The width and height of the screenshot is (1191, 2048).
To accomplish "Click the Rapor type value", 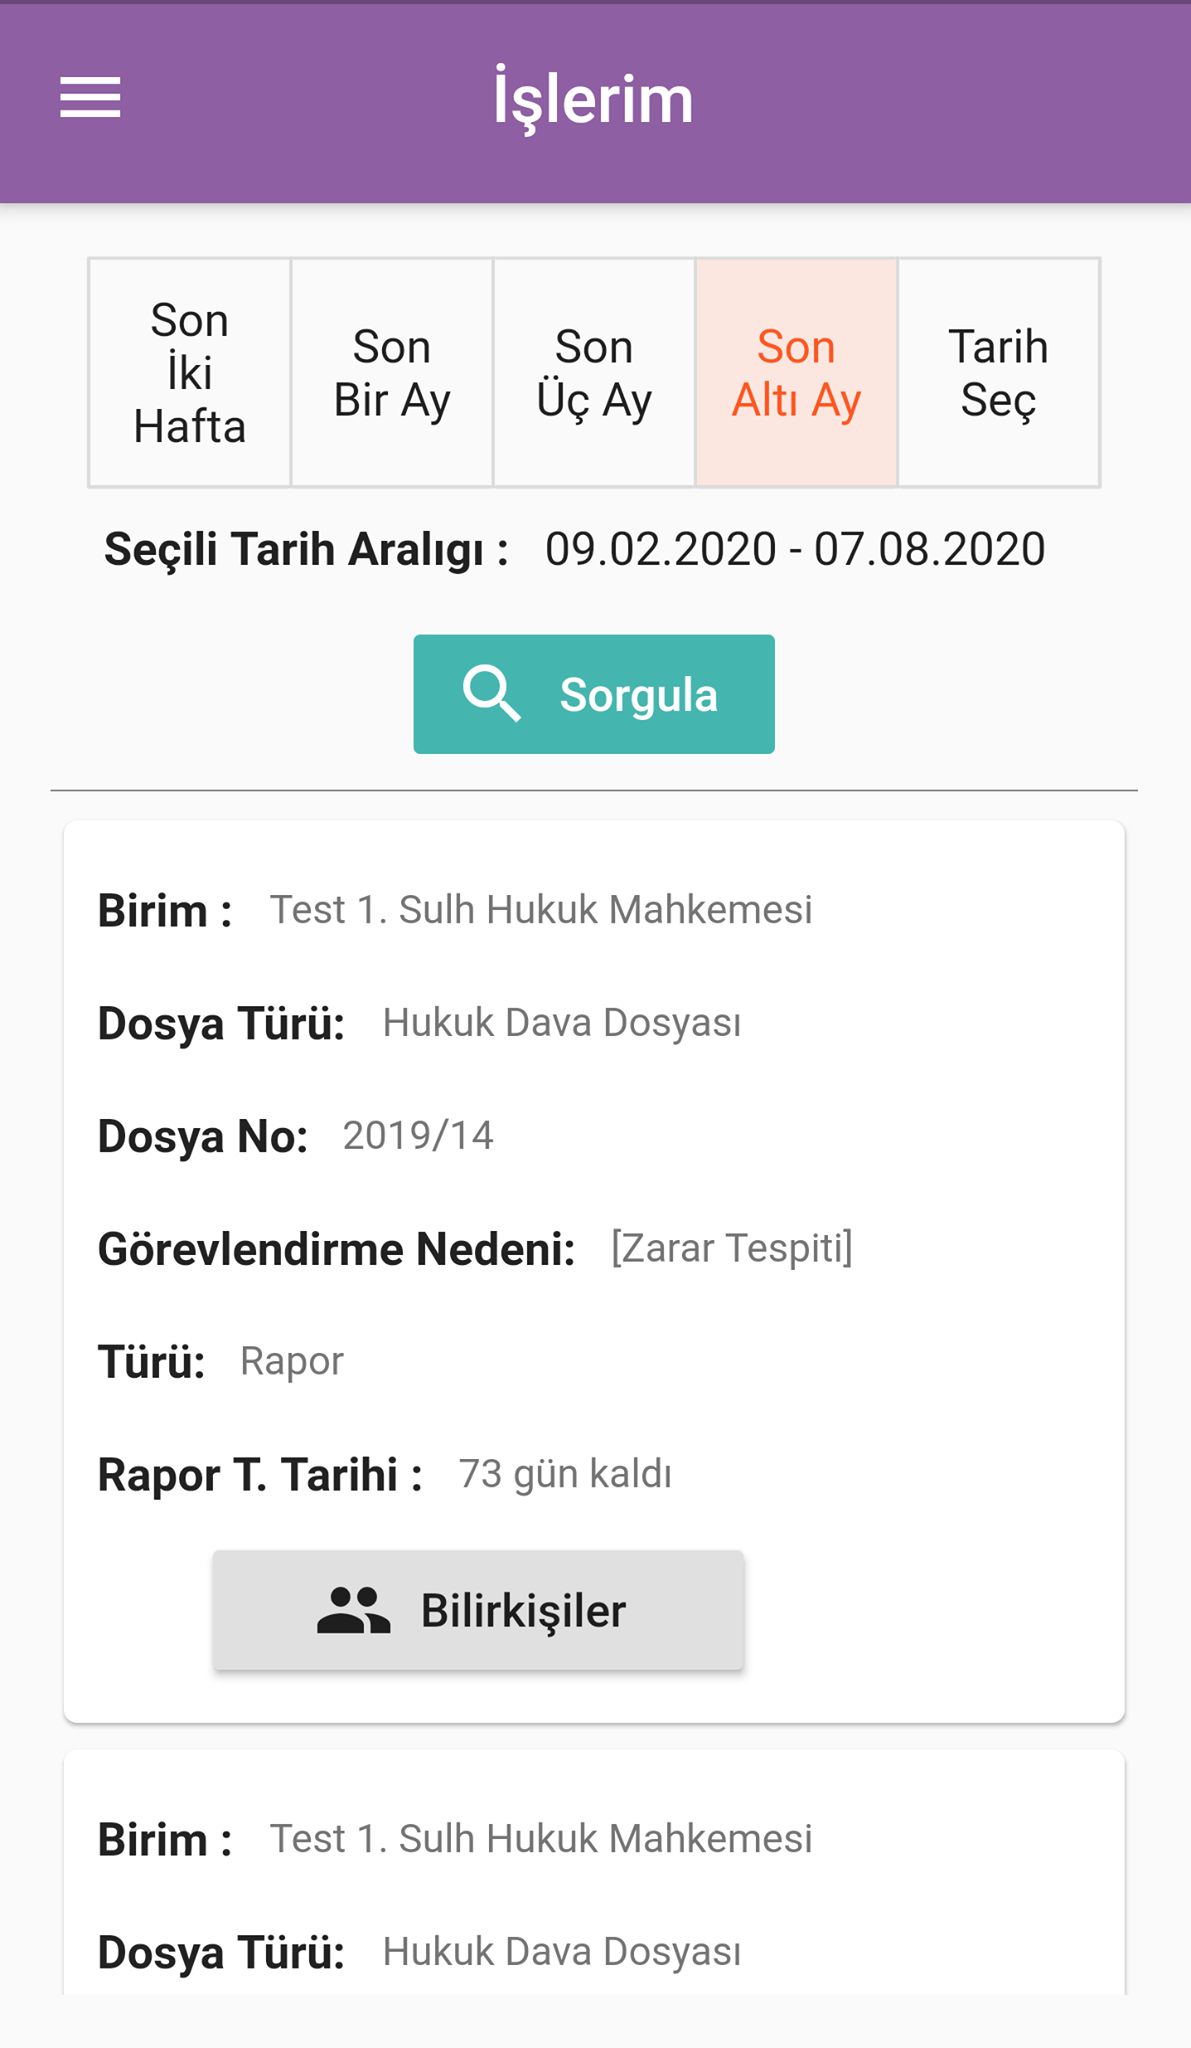I will click(x=292, y=1361).
